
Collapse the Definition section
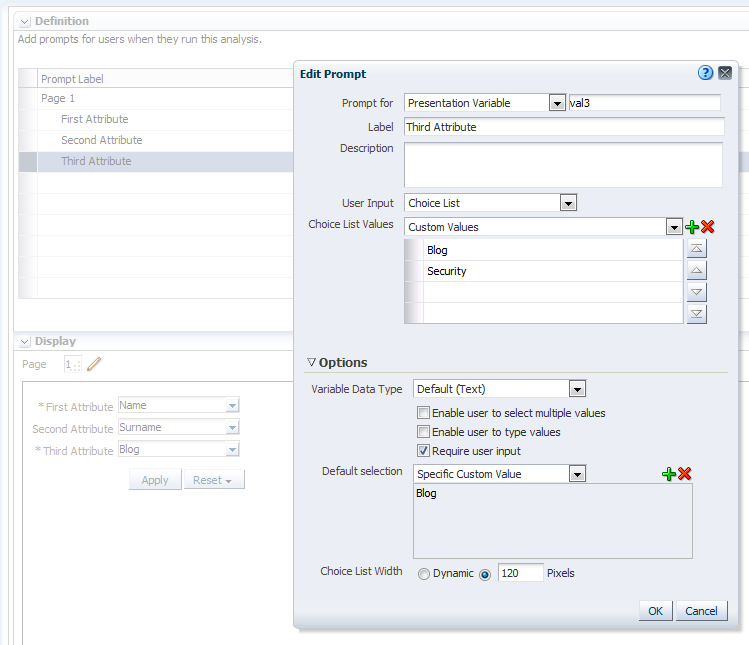click(25, 22)
